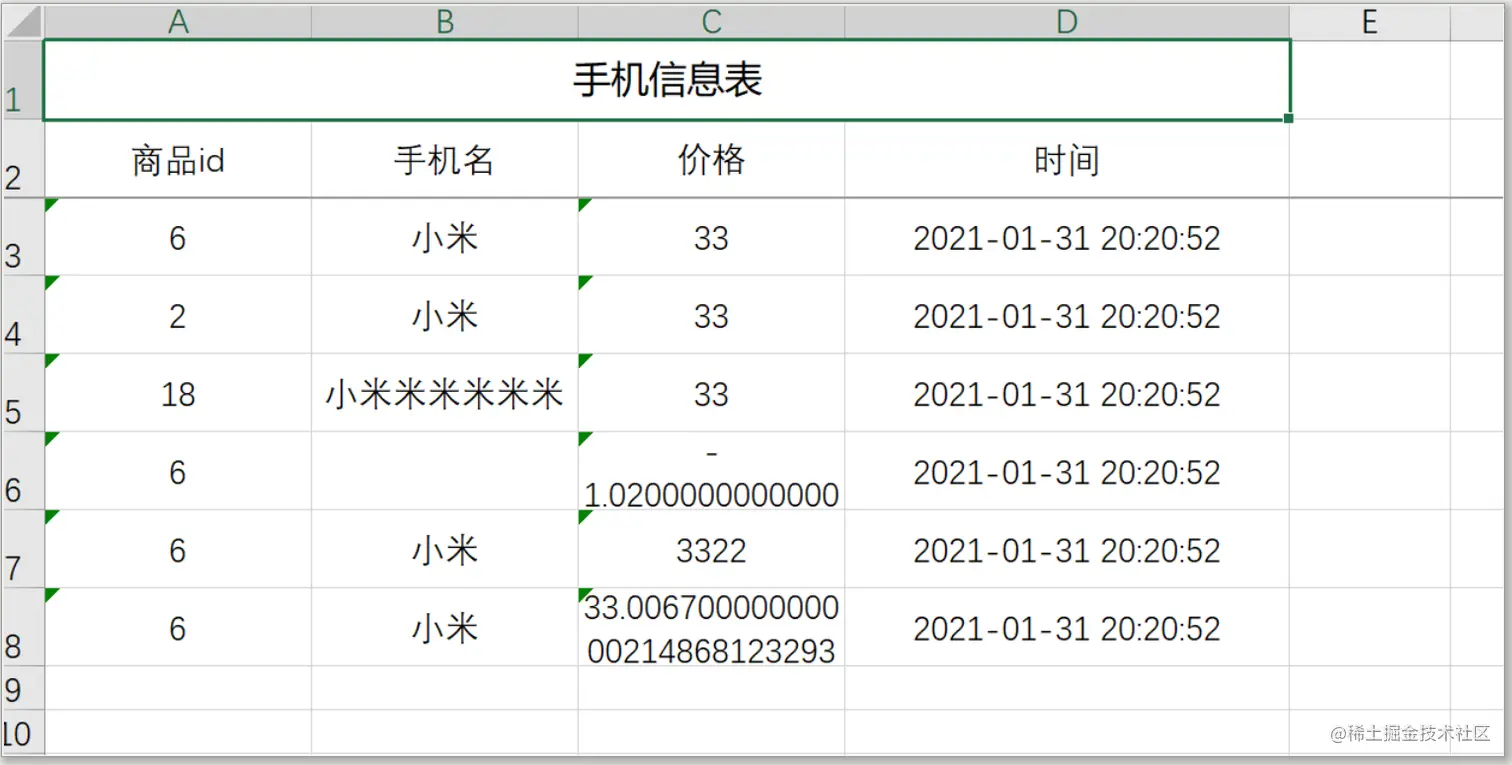Click the select-all corner box

[x=23, y=22]
